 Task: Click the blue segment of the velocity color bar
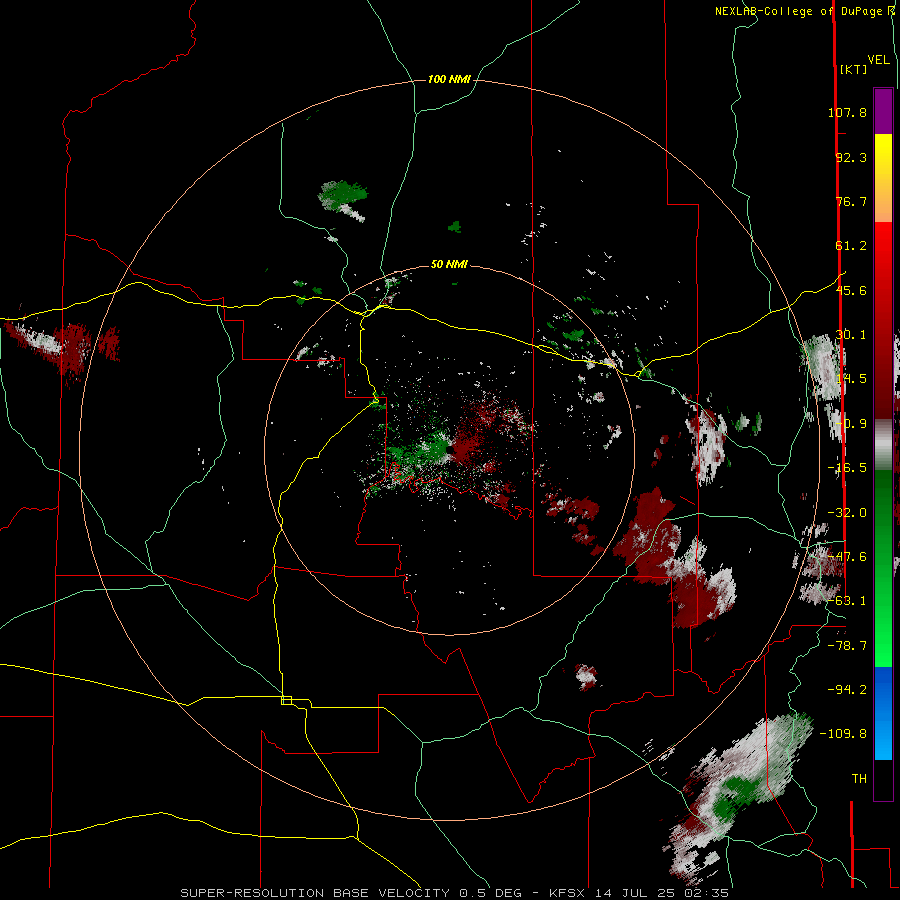click(x=883, y=713)
